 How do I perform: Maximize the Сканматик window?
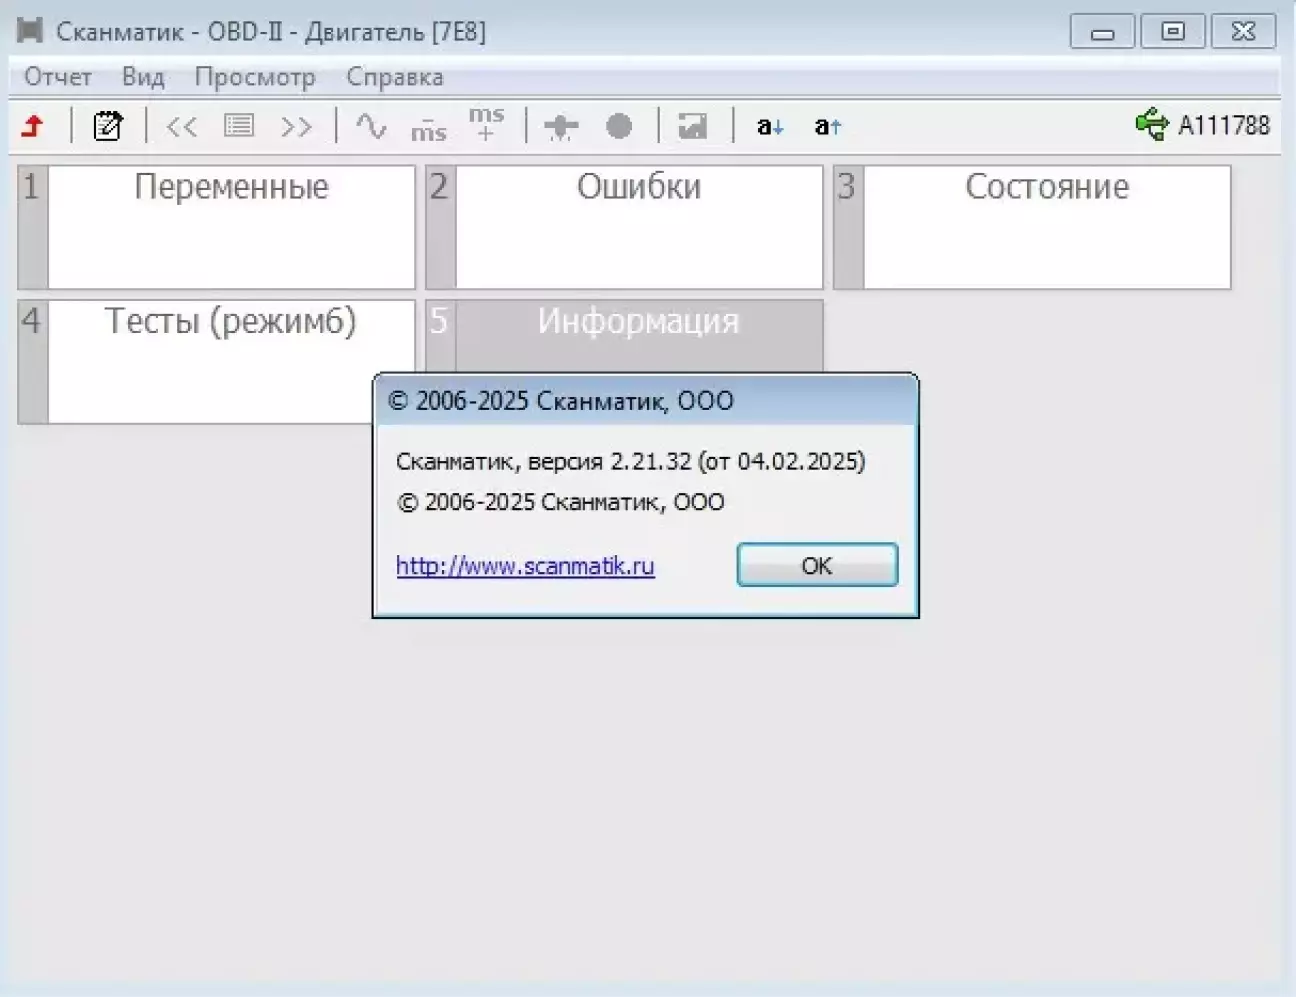[x=1172, y=32]
